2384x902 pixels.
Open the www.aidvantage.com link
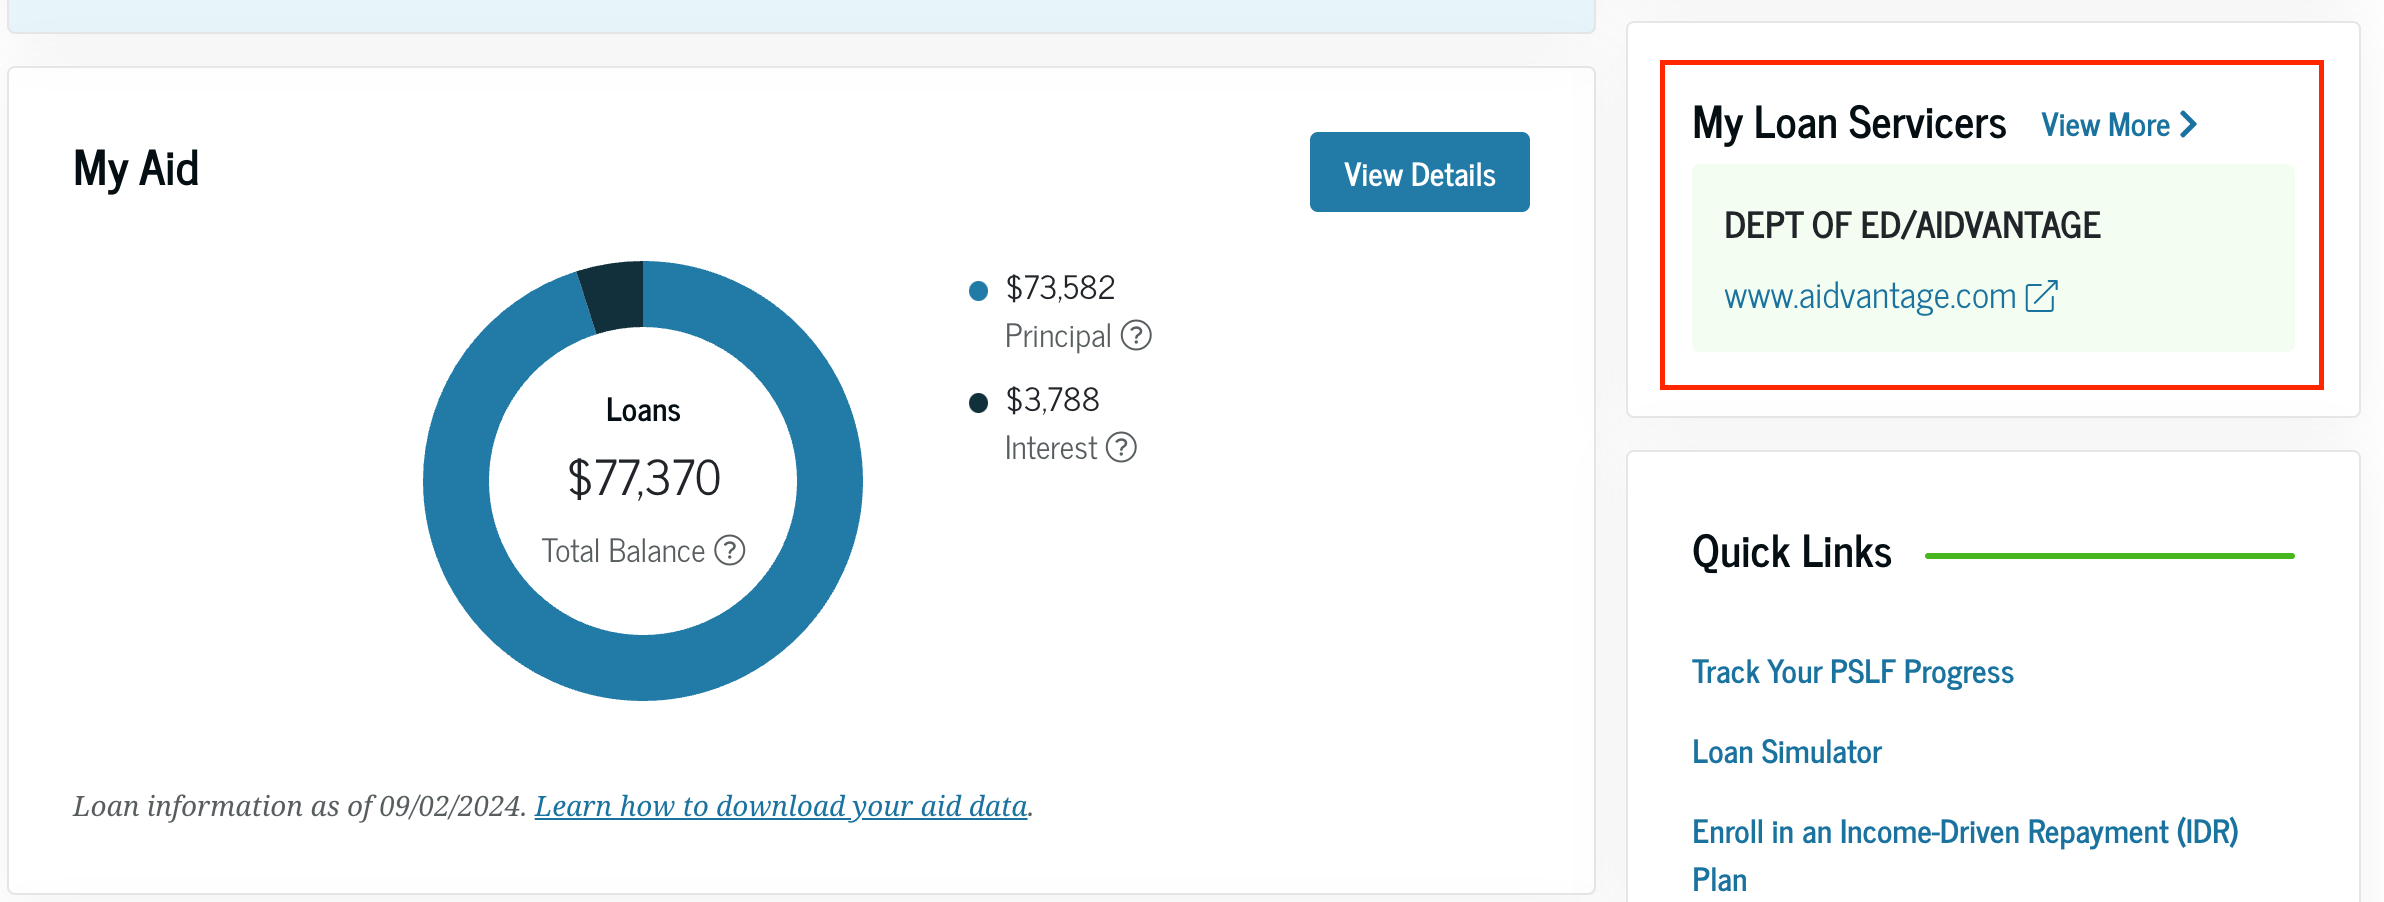[1870, 294]
